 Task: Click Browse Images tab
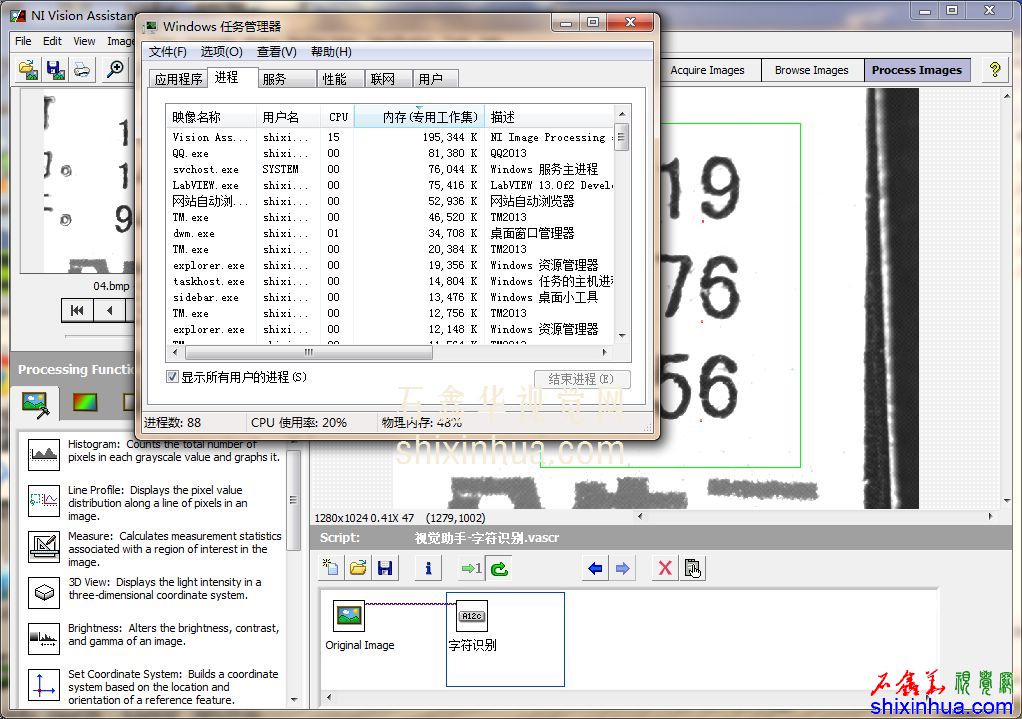click(812, 70)
